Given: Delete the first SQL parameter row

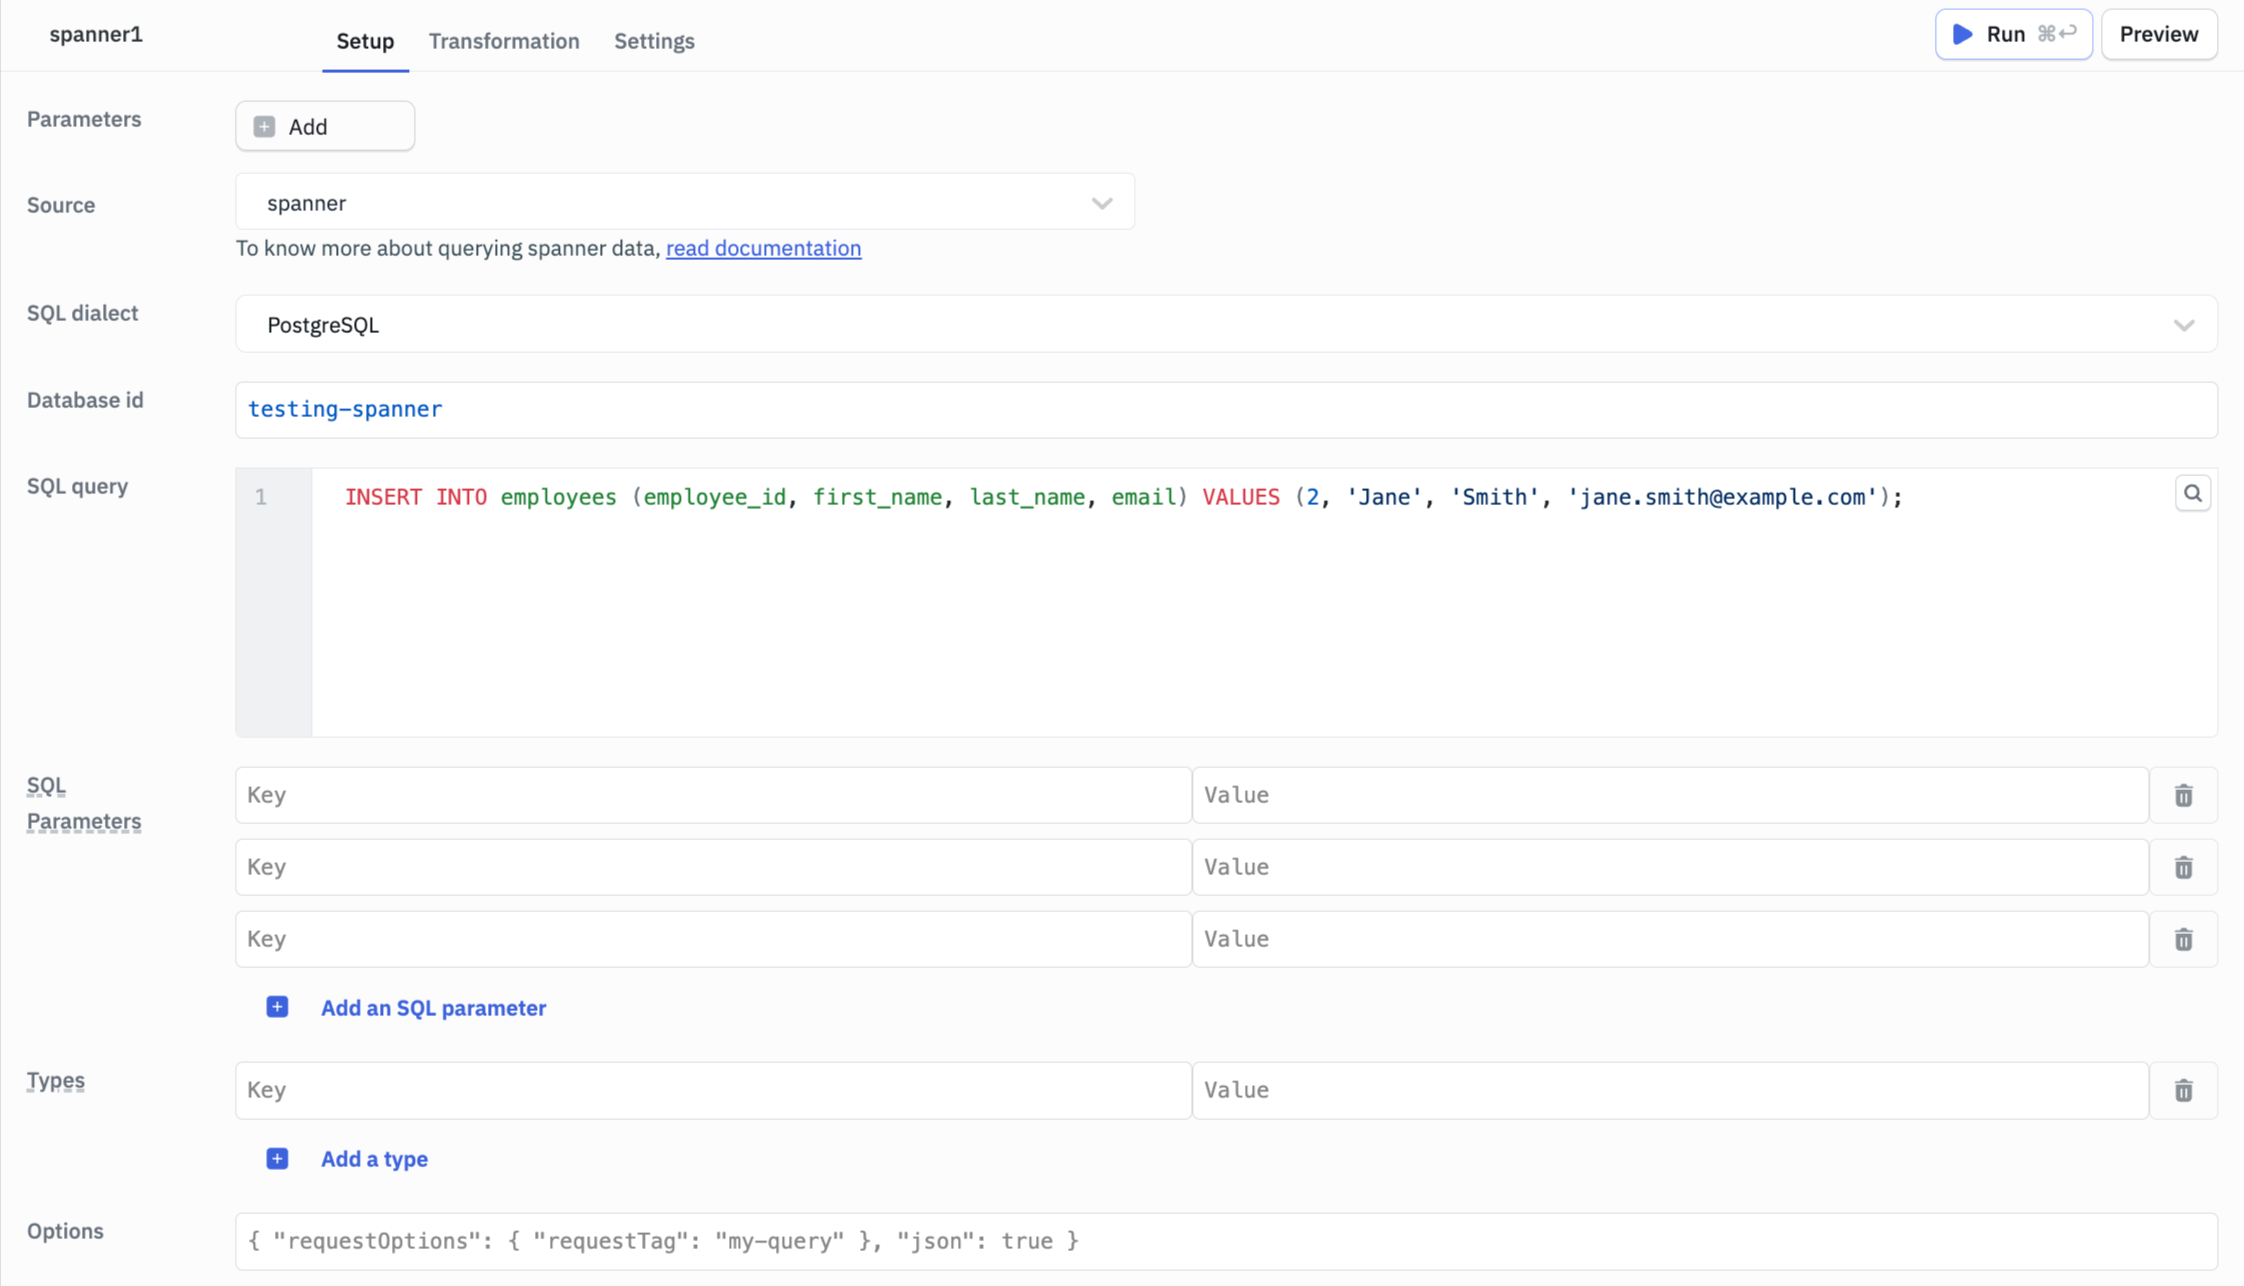Looking at the screenshot, I should (x=2183, y=795).
